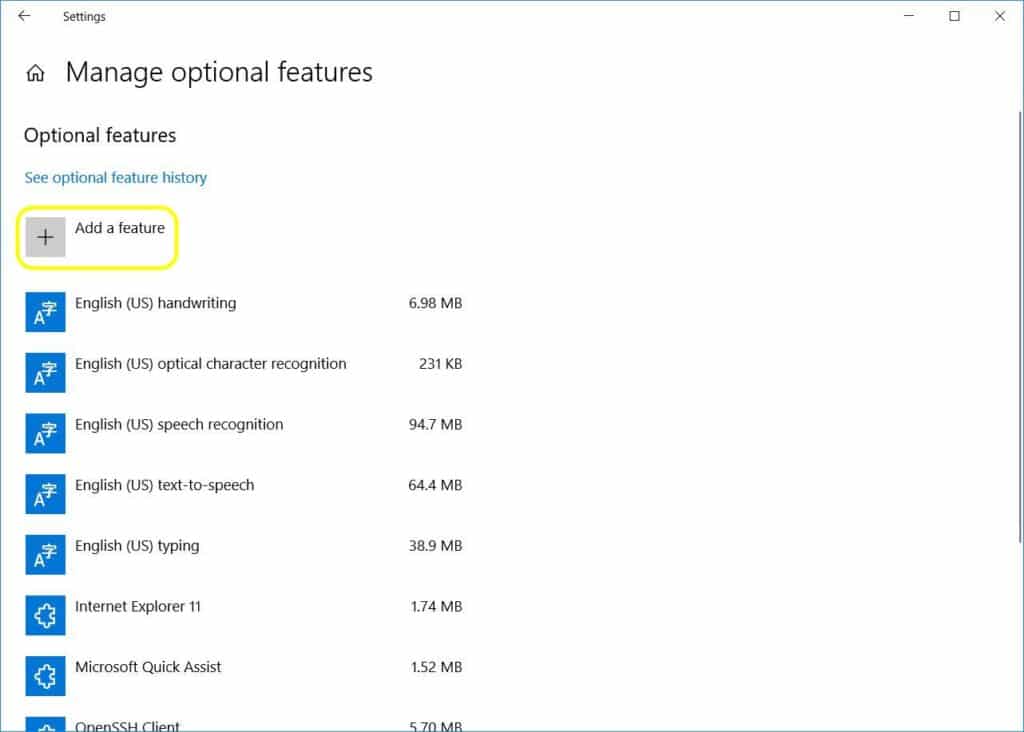
Task: Minimize the Settings window
Action: [x=908, y=16]
